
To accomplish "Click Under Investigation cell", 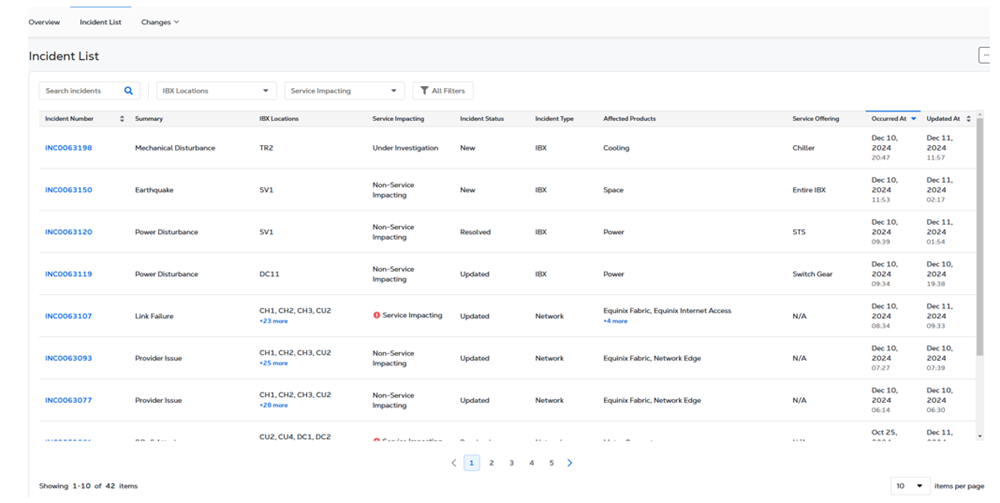I will click(x=405, y=148).
